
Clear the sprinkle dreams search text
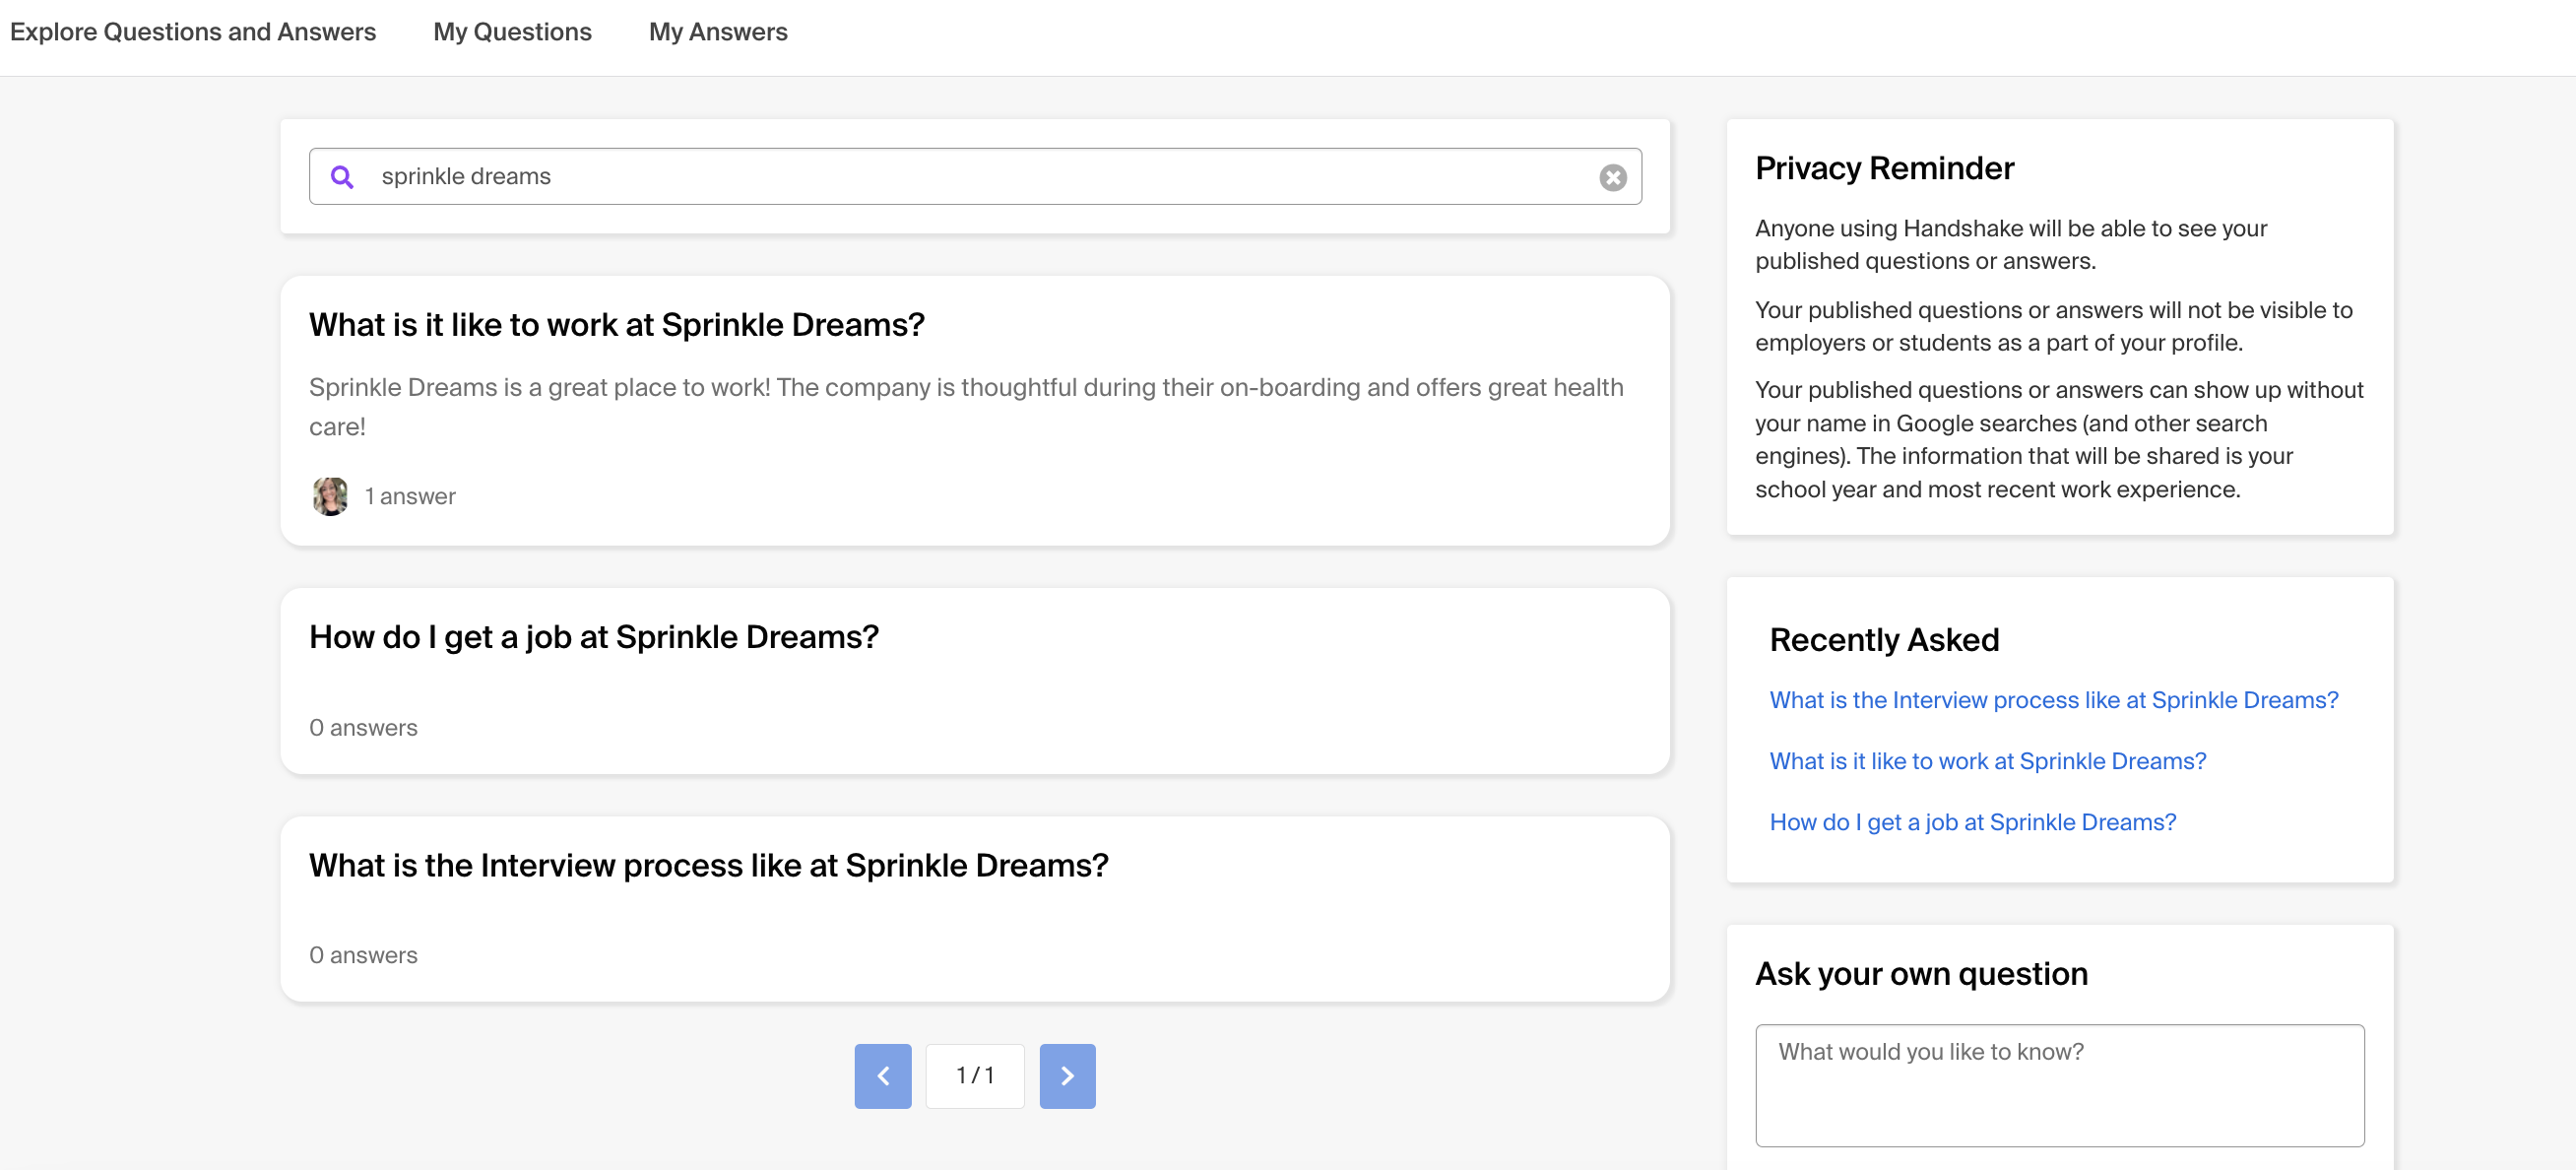pos(1612,177)
